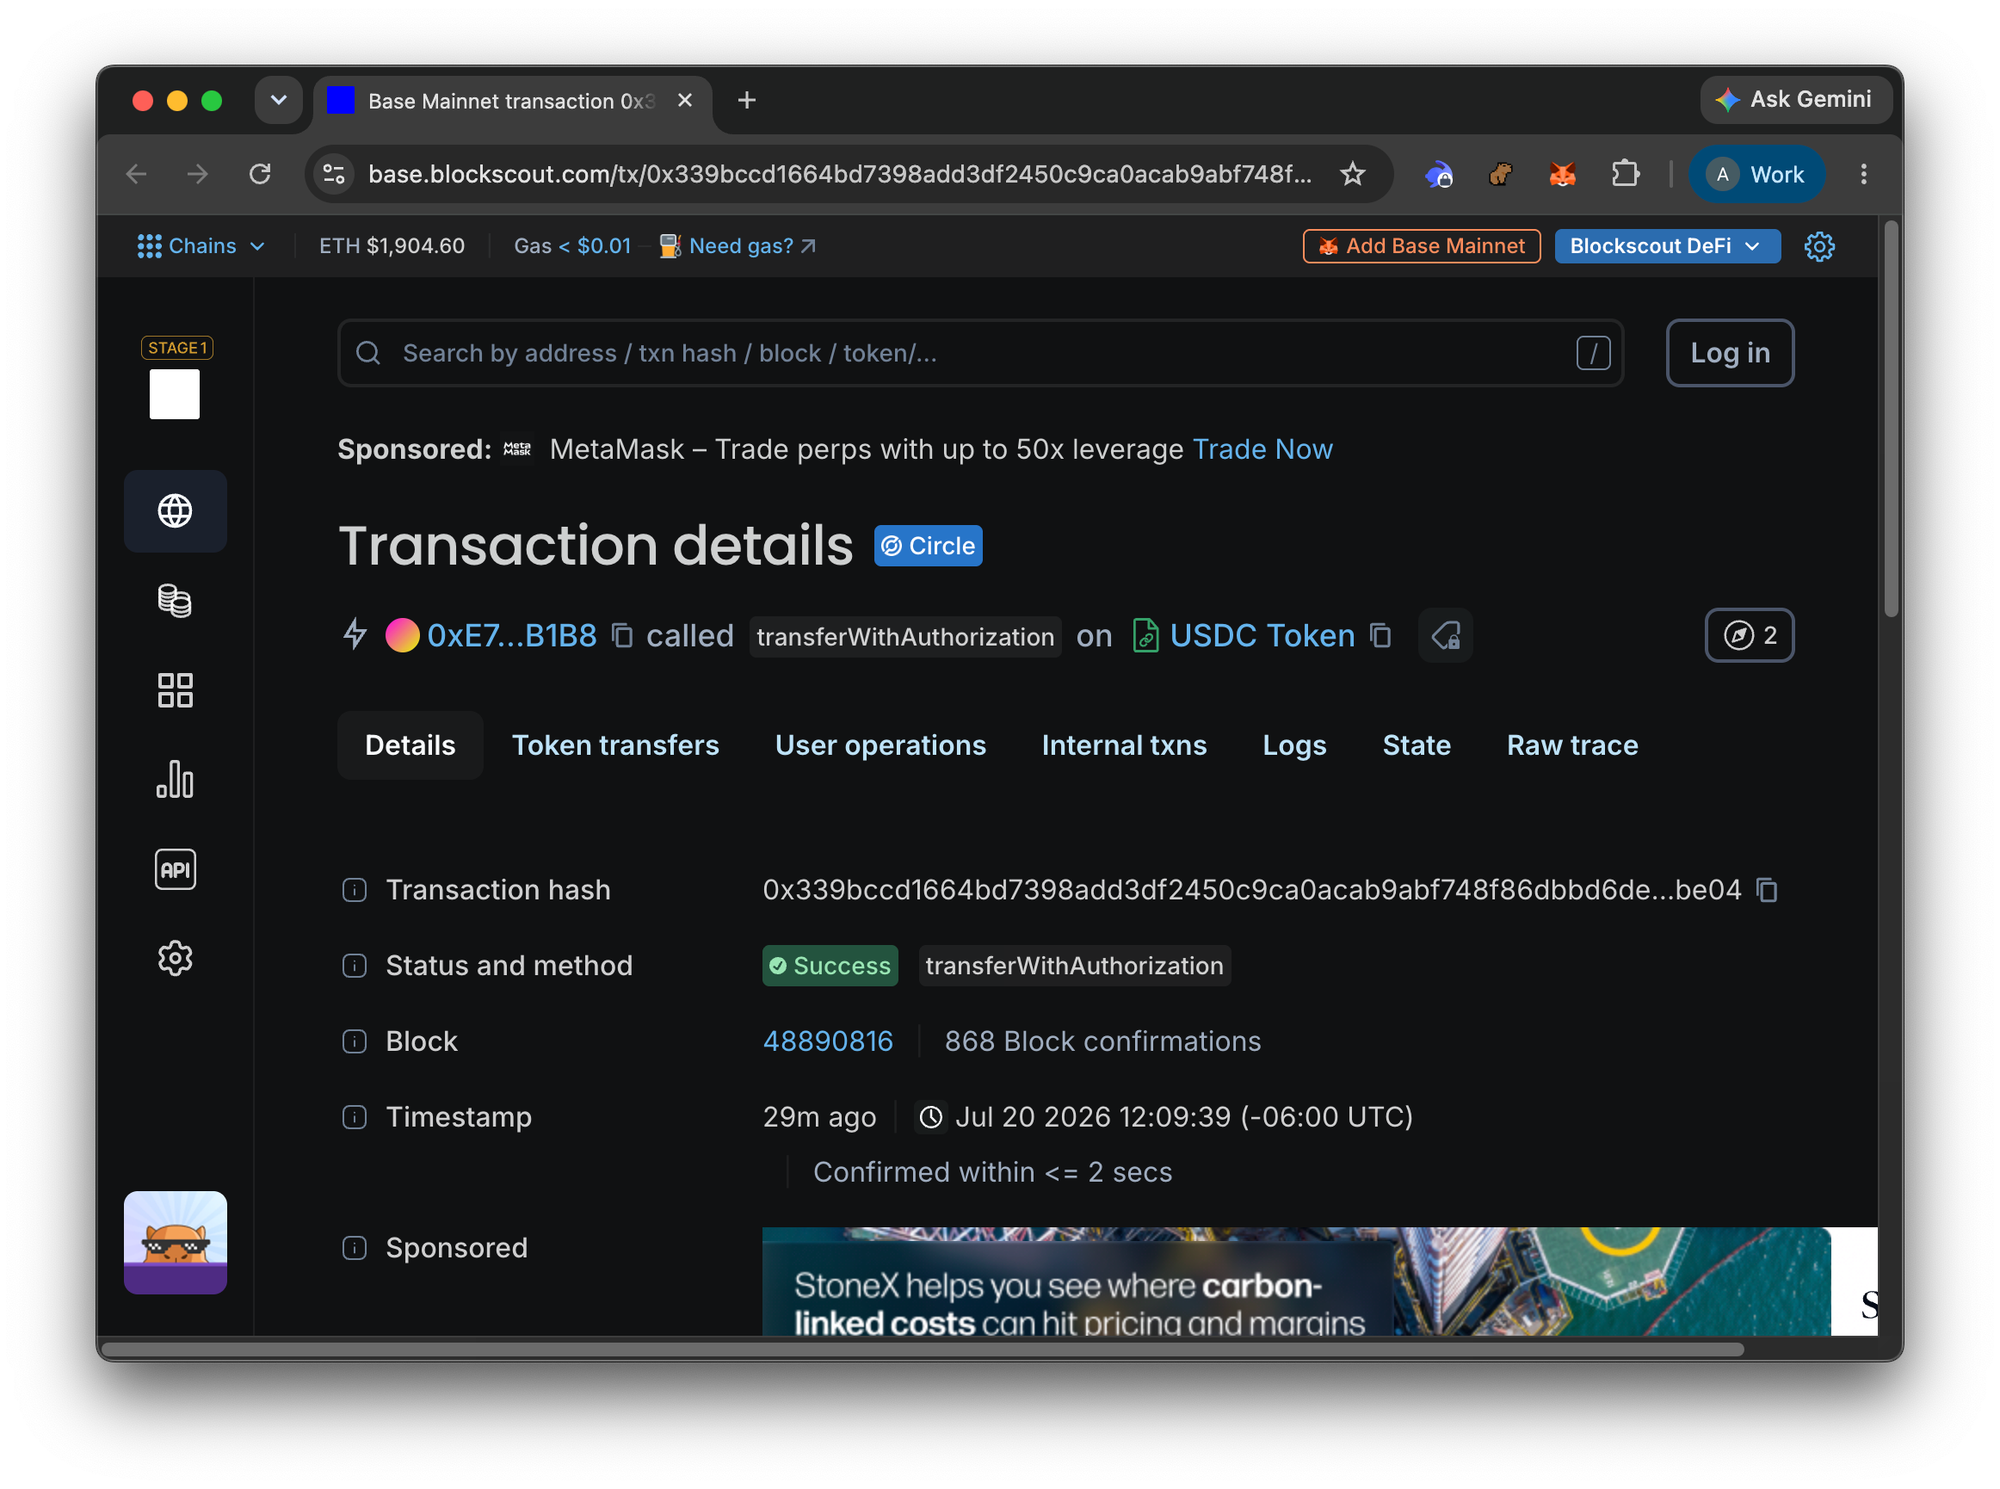Open sender address 0xE7...B1B8
This screenshot has width=2000, height=1489.
[511, 636]
